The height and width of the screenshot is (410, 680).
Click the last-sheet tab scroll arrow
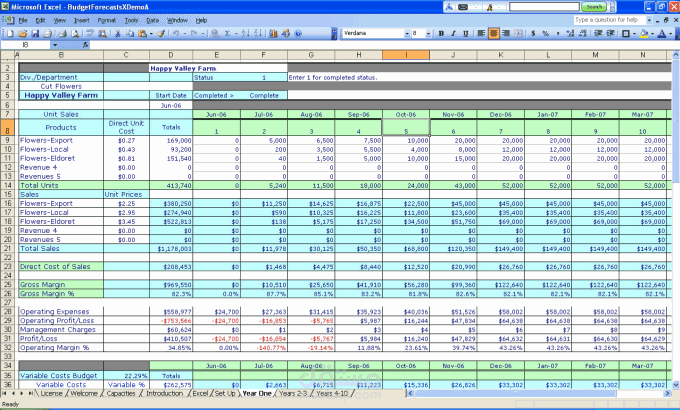[30, 394]
